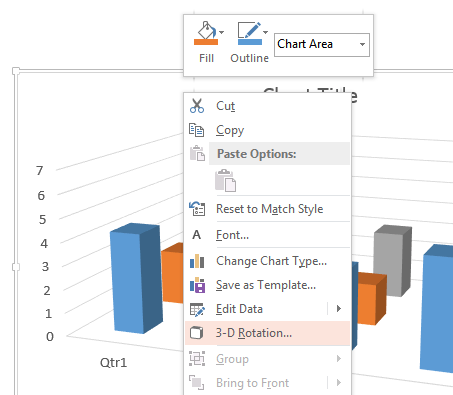The width and height of the screenshot is (453, 395).
Task: Choose Cut from the context menu
Action: (267, 106)
